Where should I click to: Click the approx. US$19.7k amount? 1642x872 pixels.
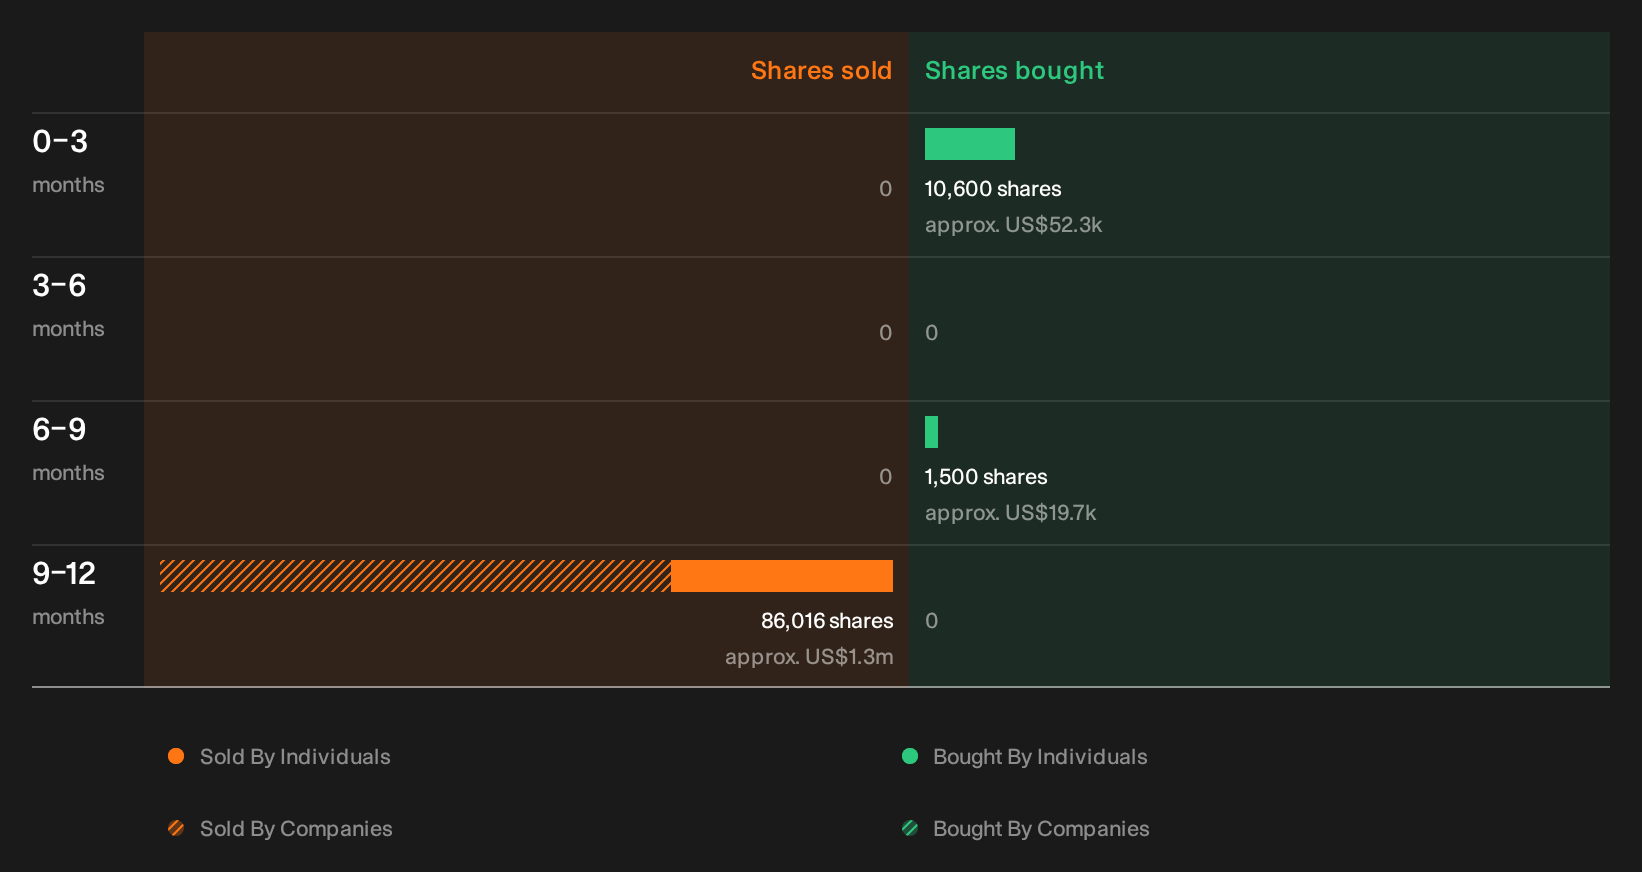pyautogui.click(x=1010, y=513)
